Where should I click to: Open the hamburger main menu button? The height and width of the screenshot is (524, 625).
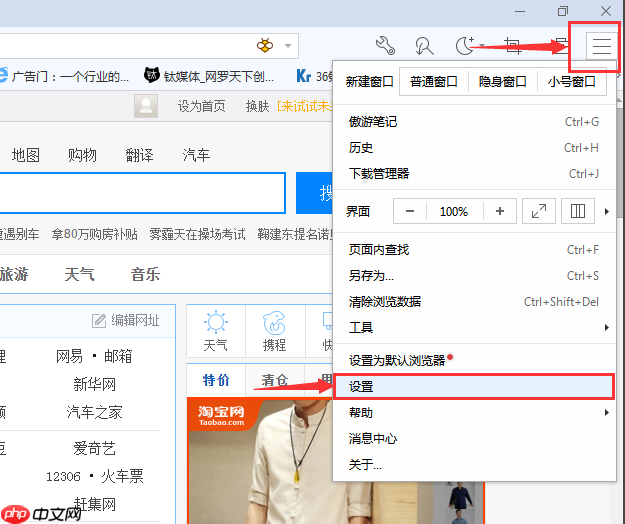coord(601,46)
